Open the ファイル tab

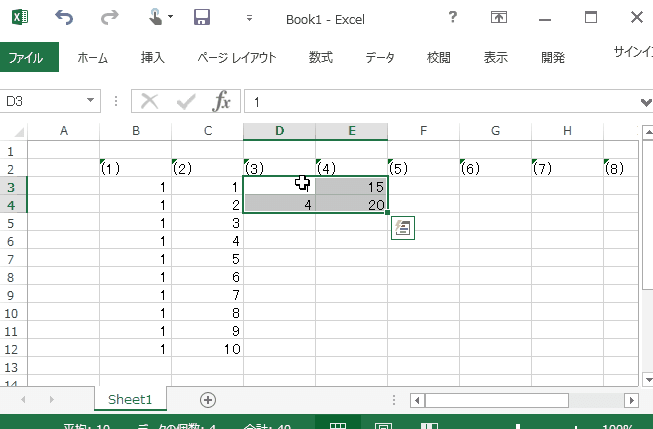pos(29,57)
